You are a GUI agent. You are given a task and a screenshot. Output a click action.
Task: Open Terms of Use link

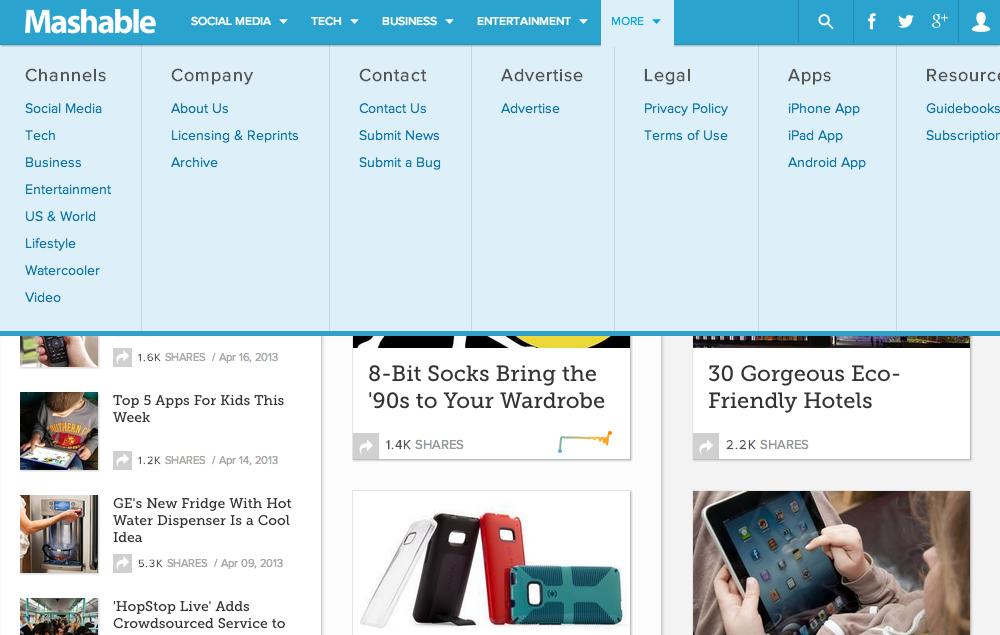tap(686, 135)
